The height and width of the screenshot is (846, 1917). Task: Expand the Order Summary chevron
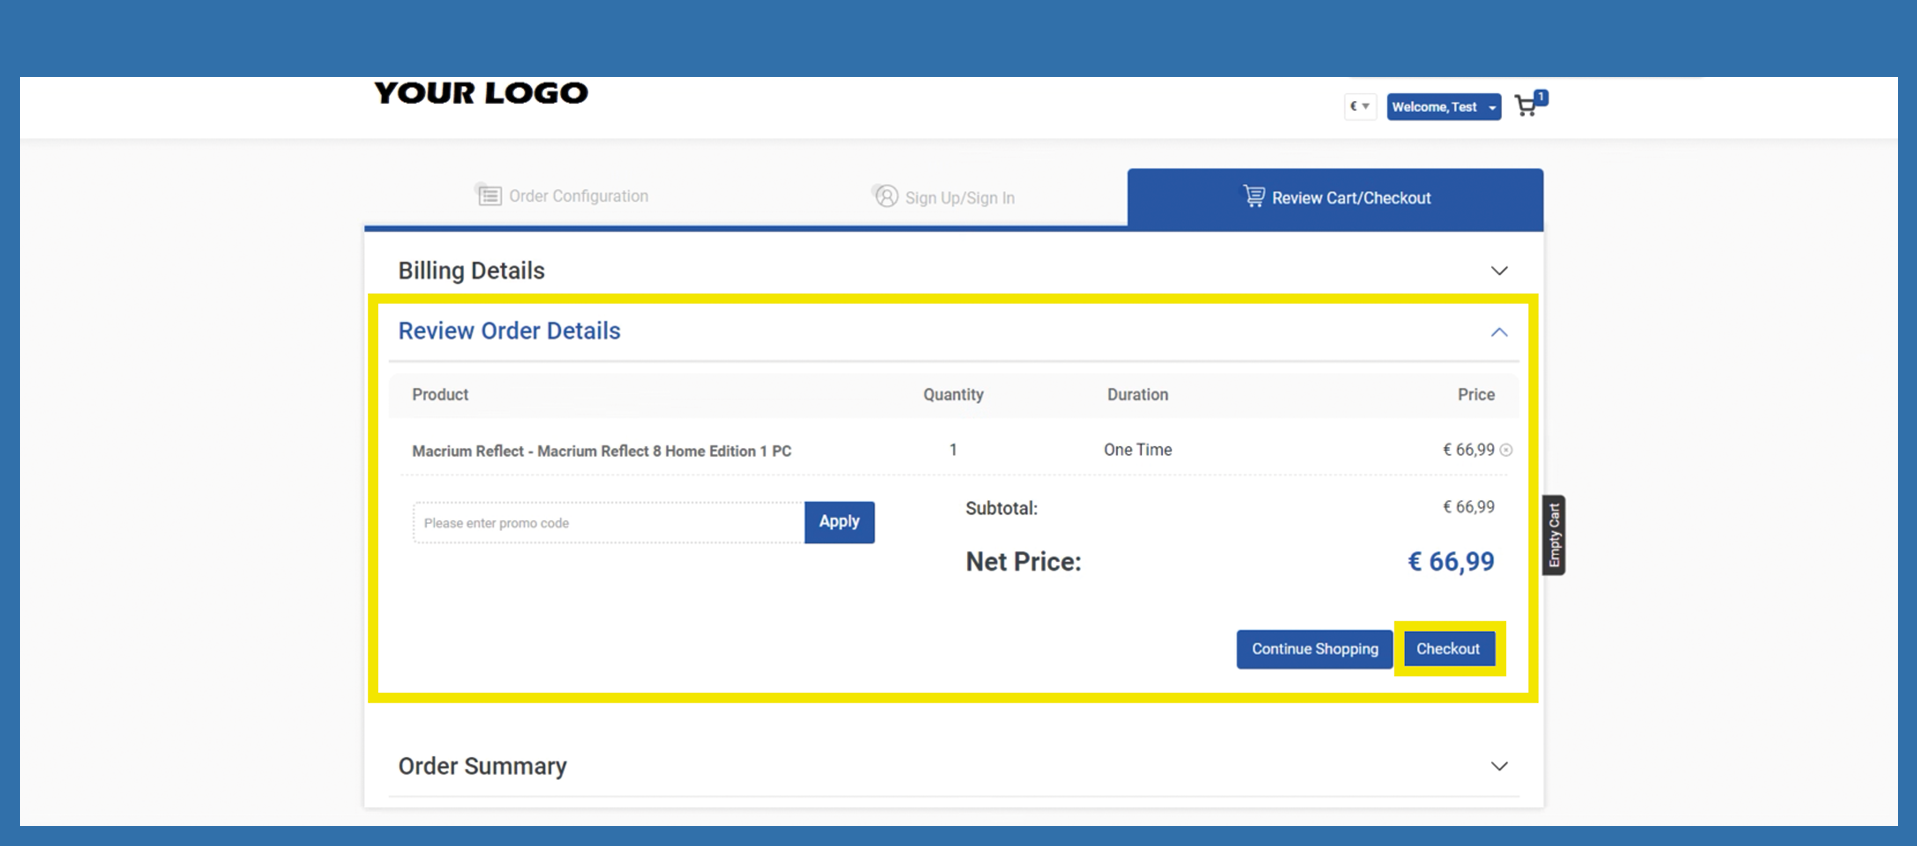(1499, 766)
